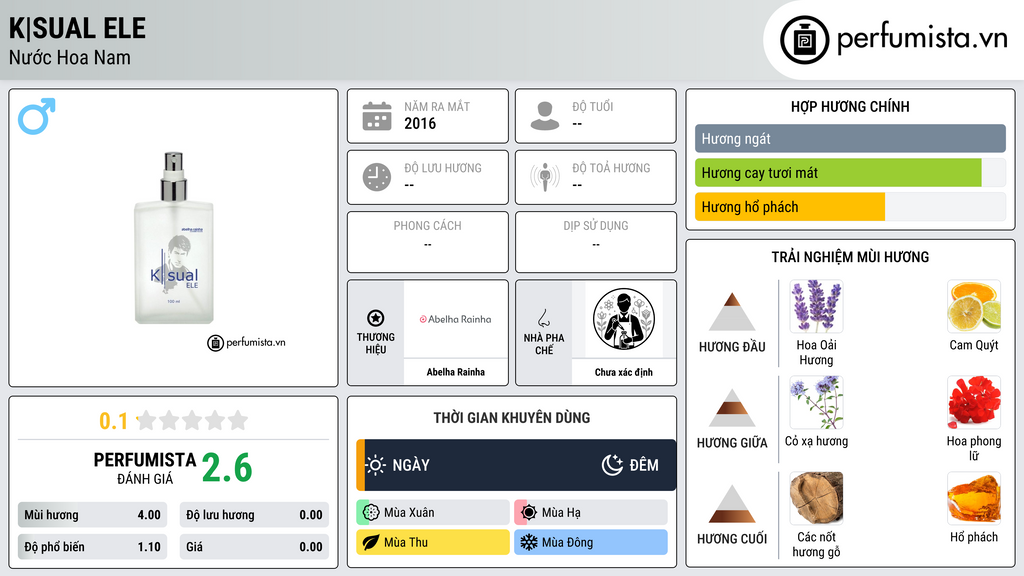Click the Hợp hương chính heading
This screenshot has width=1024, height=576.
(x=850, y=106)
